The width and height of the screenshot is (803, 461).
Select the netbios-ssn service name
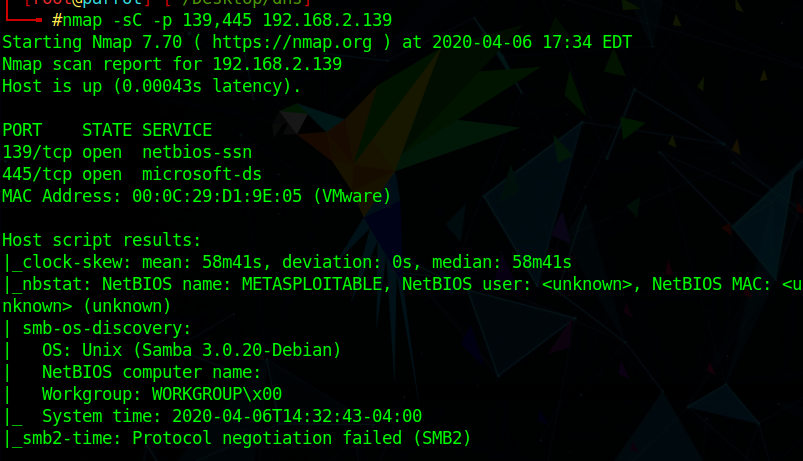click(x=197, y=153)
